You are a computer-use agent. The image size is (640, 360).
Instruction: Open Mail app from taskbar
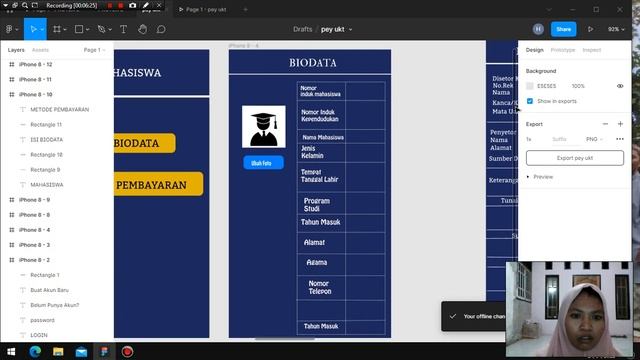pos(81,351)
